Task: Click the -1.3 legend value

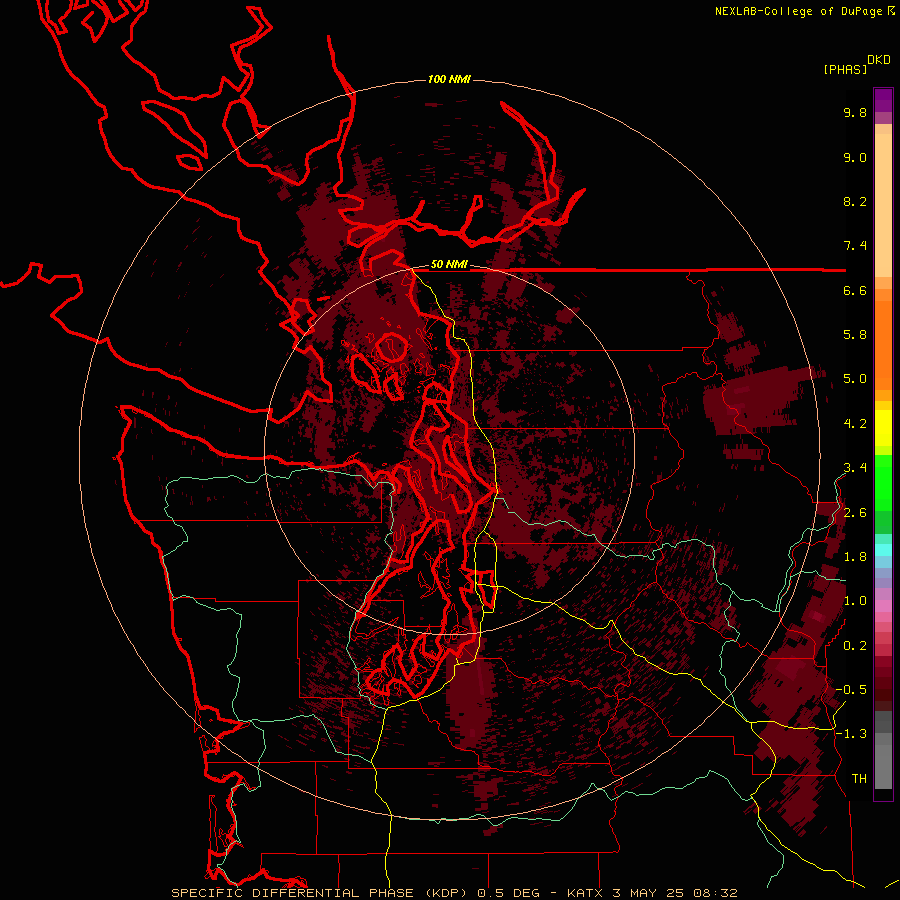Action: [851, 734]
